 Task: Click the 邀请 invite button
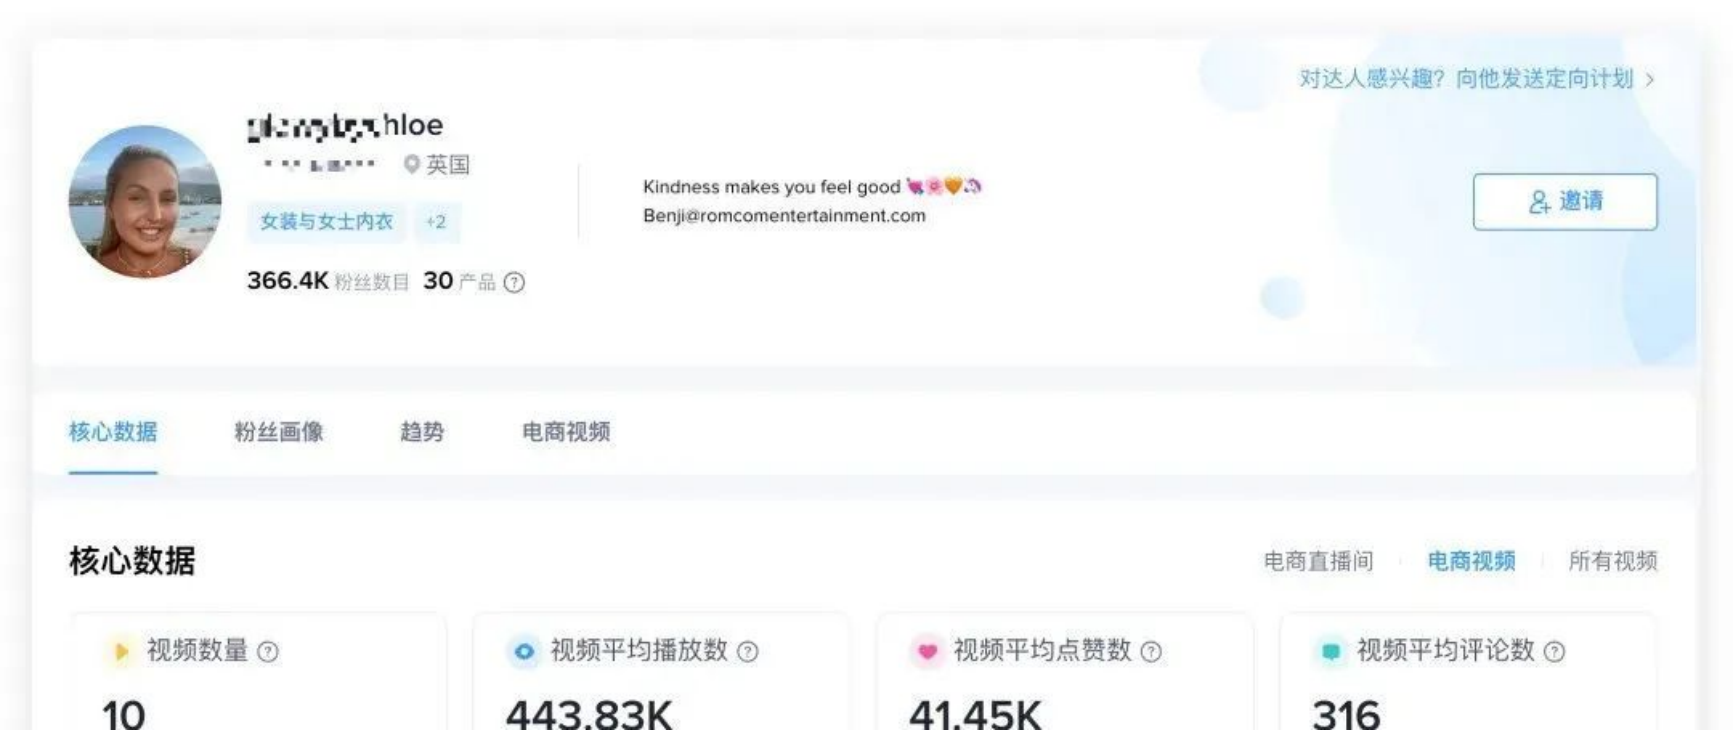point(1565,202)
